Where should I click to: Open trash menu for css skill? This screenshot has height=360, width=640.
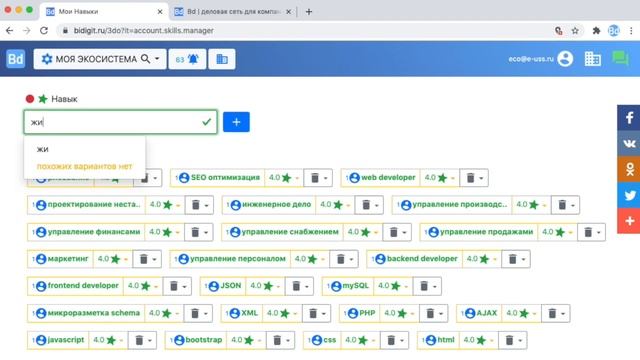pos(395,340)
